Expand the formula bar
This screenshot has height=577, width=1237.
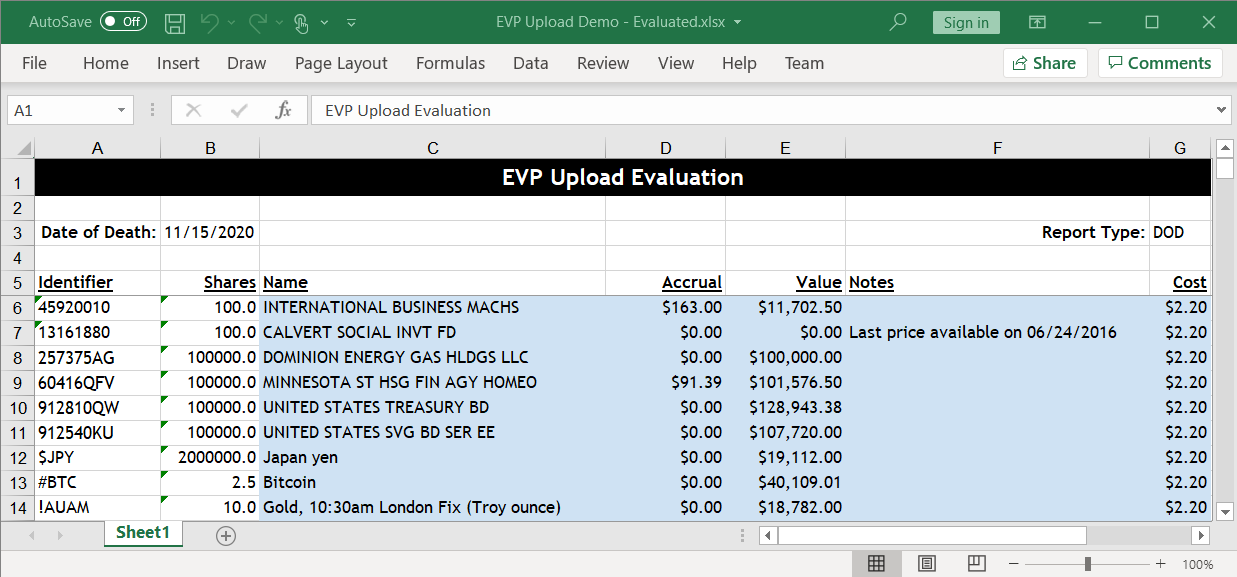[1221, 110]
